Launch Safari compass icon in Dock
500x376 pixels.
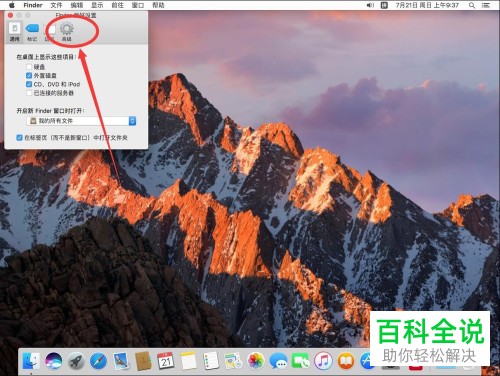coord(99,361)
